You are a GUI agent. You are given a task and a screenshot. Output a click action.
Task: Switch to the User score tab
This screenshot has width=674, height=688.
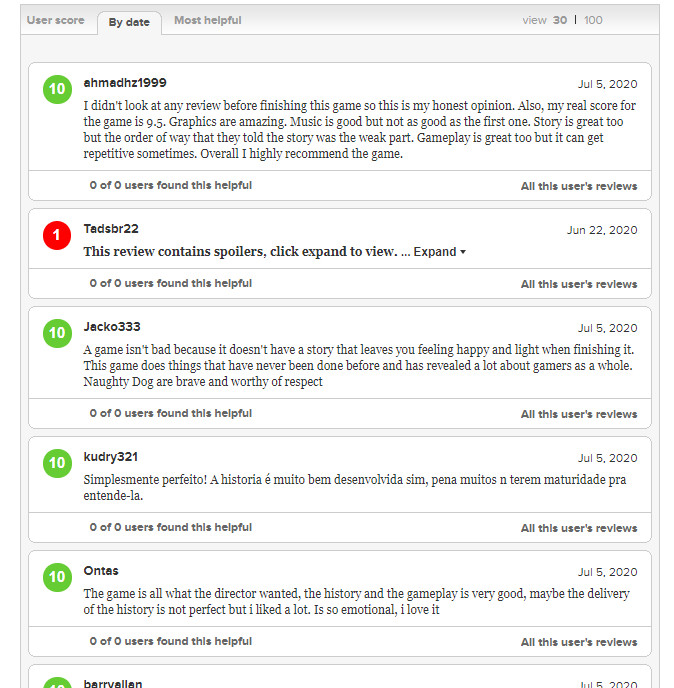[x=56, y=20]
